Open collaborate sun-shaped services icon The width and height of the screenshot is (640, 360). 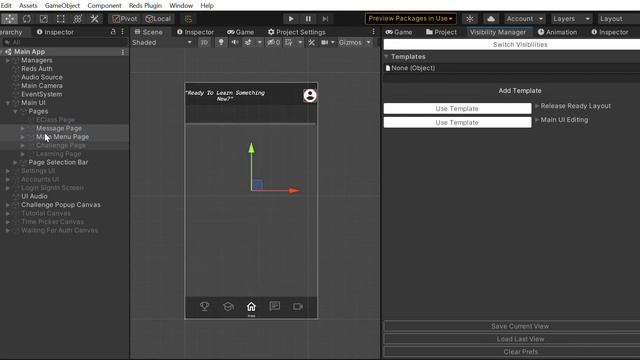click(x=470, y=19)
